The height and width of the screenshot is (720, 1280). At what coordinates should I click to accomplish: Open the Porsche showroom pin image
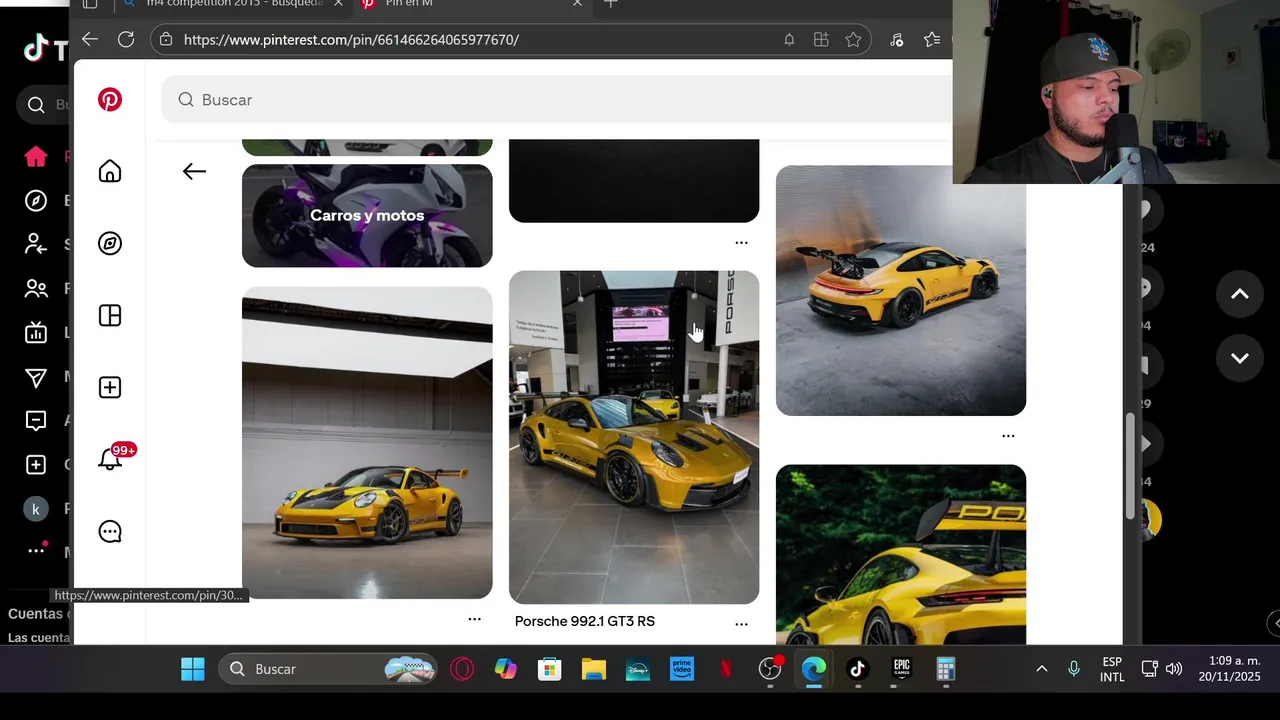pyautogui.click(x=634, y=437)
